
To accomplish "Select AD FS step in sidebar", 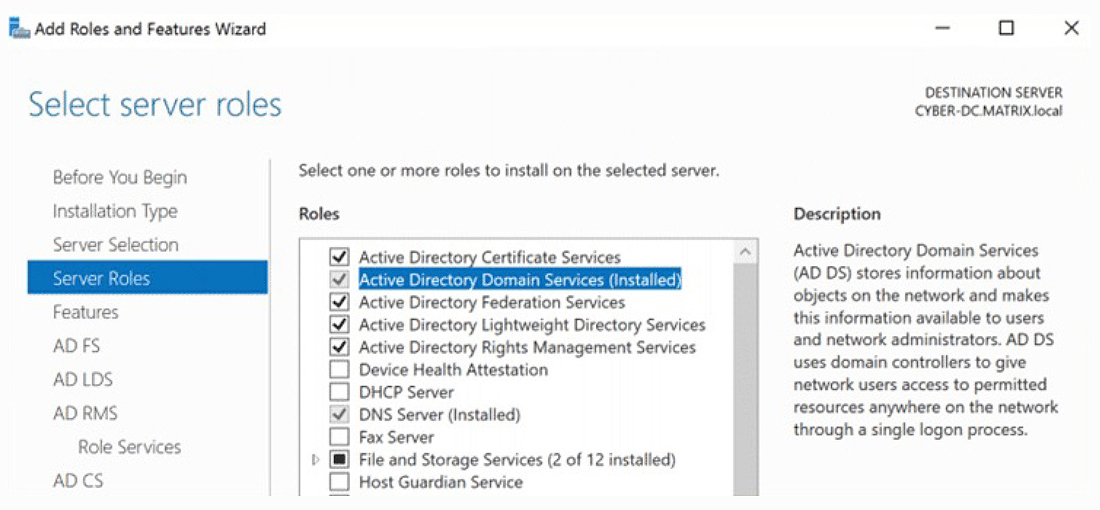I will [76, 346].
